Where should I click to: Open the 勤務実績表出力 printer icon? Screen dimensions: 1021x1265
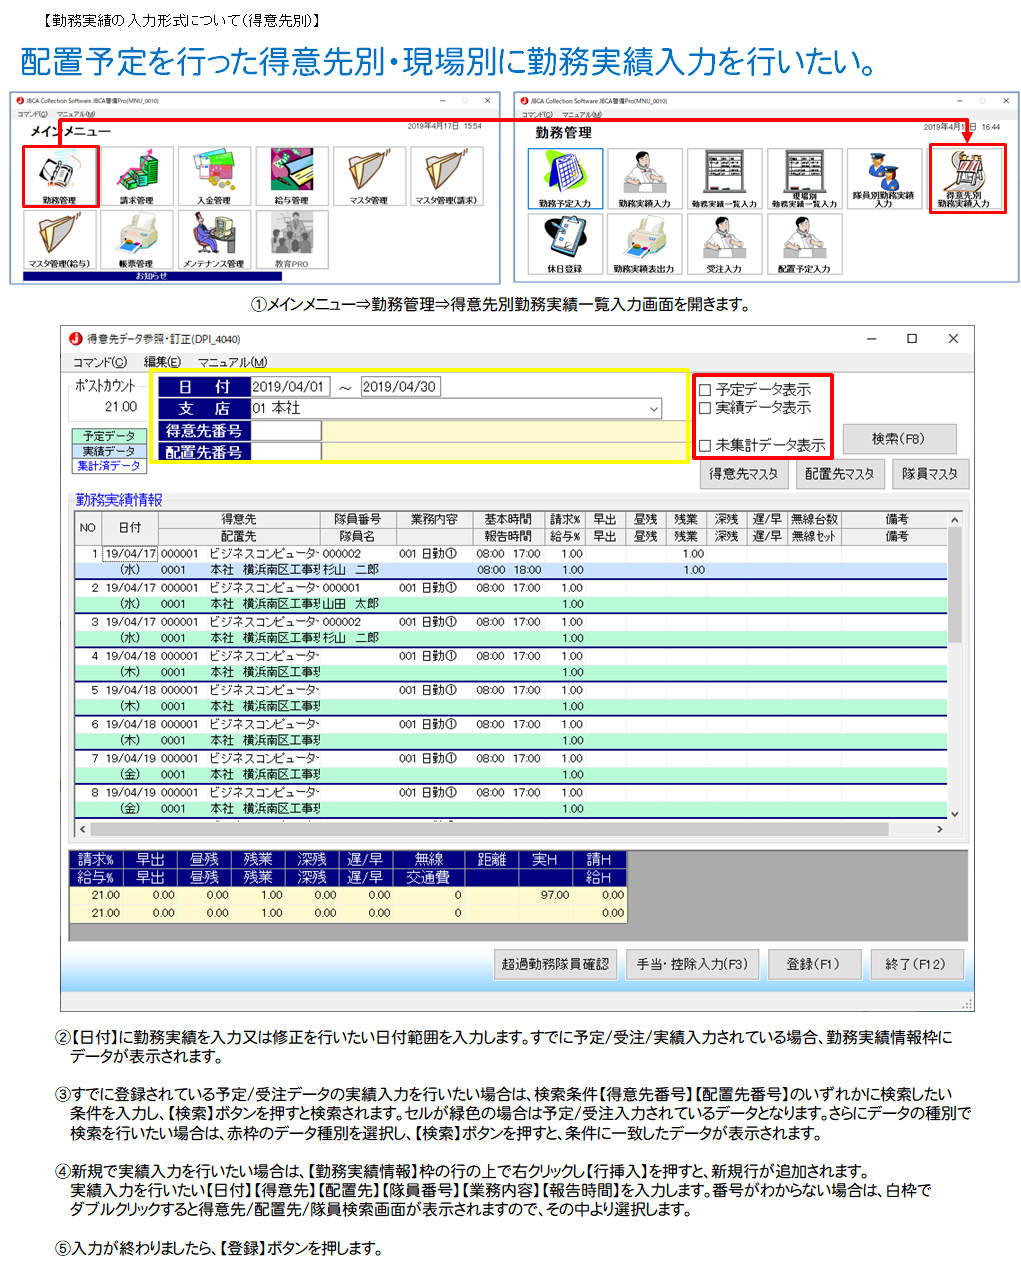coord(644,243)
